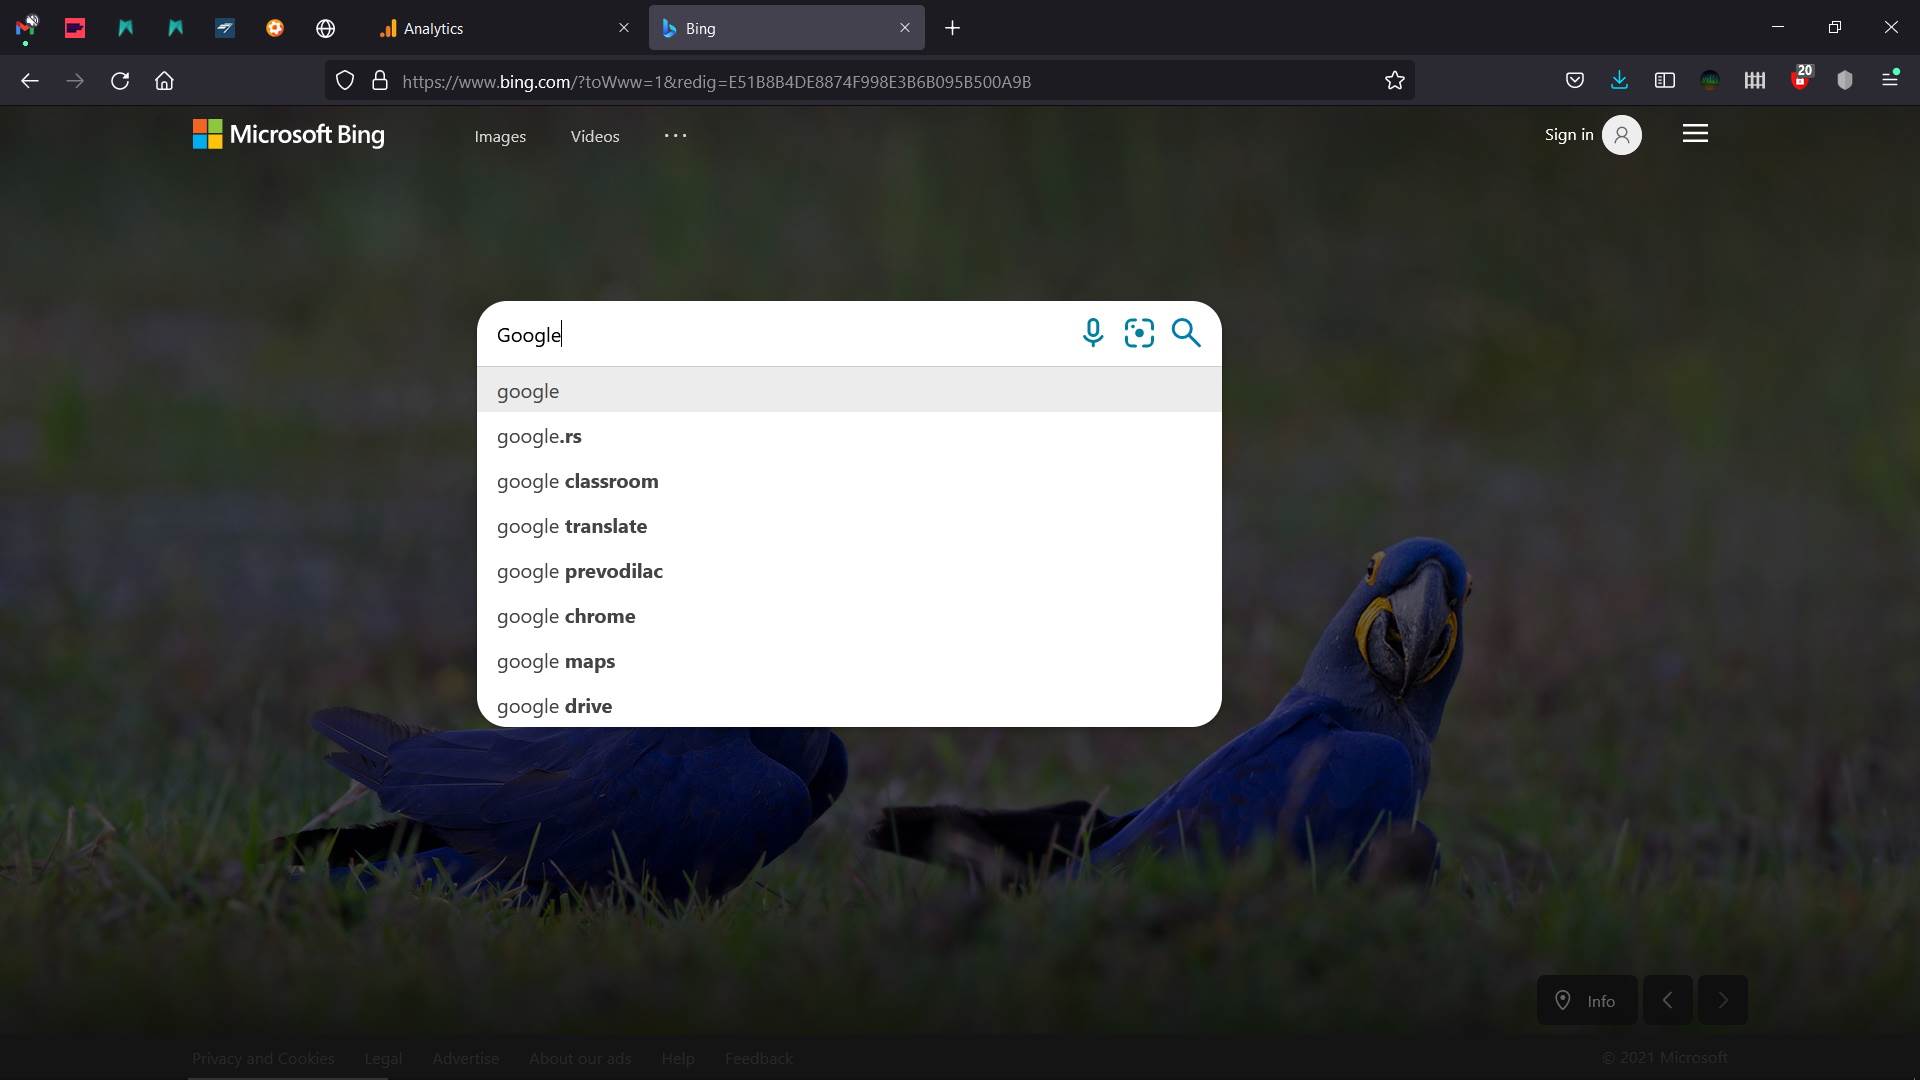
Task: Advance the background with the next arrow
Action: pos(1722,1000)
